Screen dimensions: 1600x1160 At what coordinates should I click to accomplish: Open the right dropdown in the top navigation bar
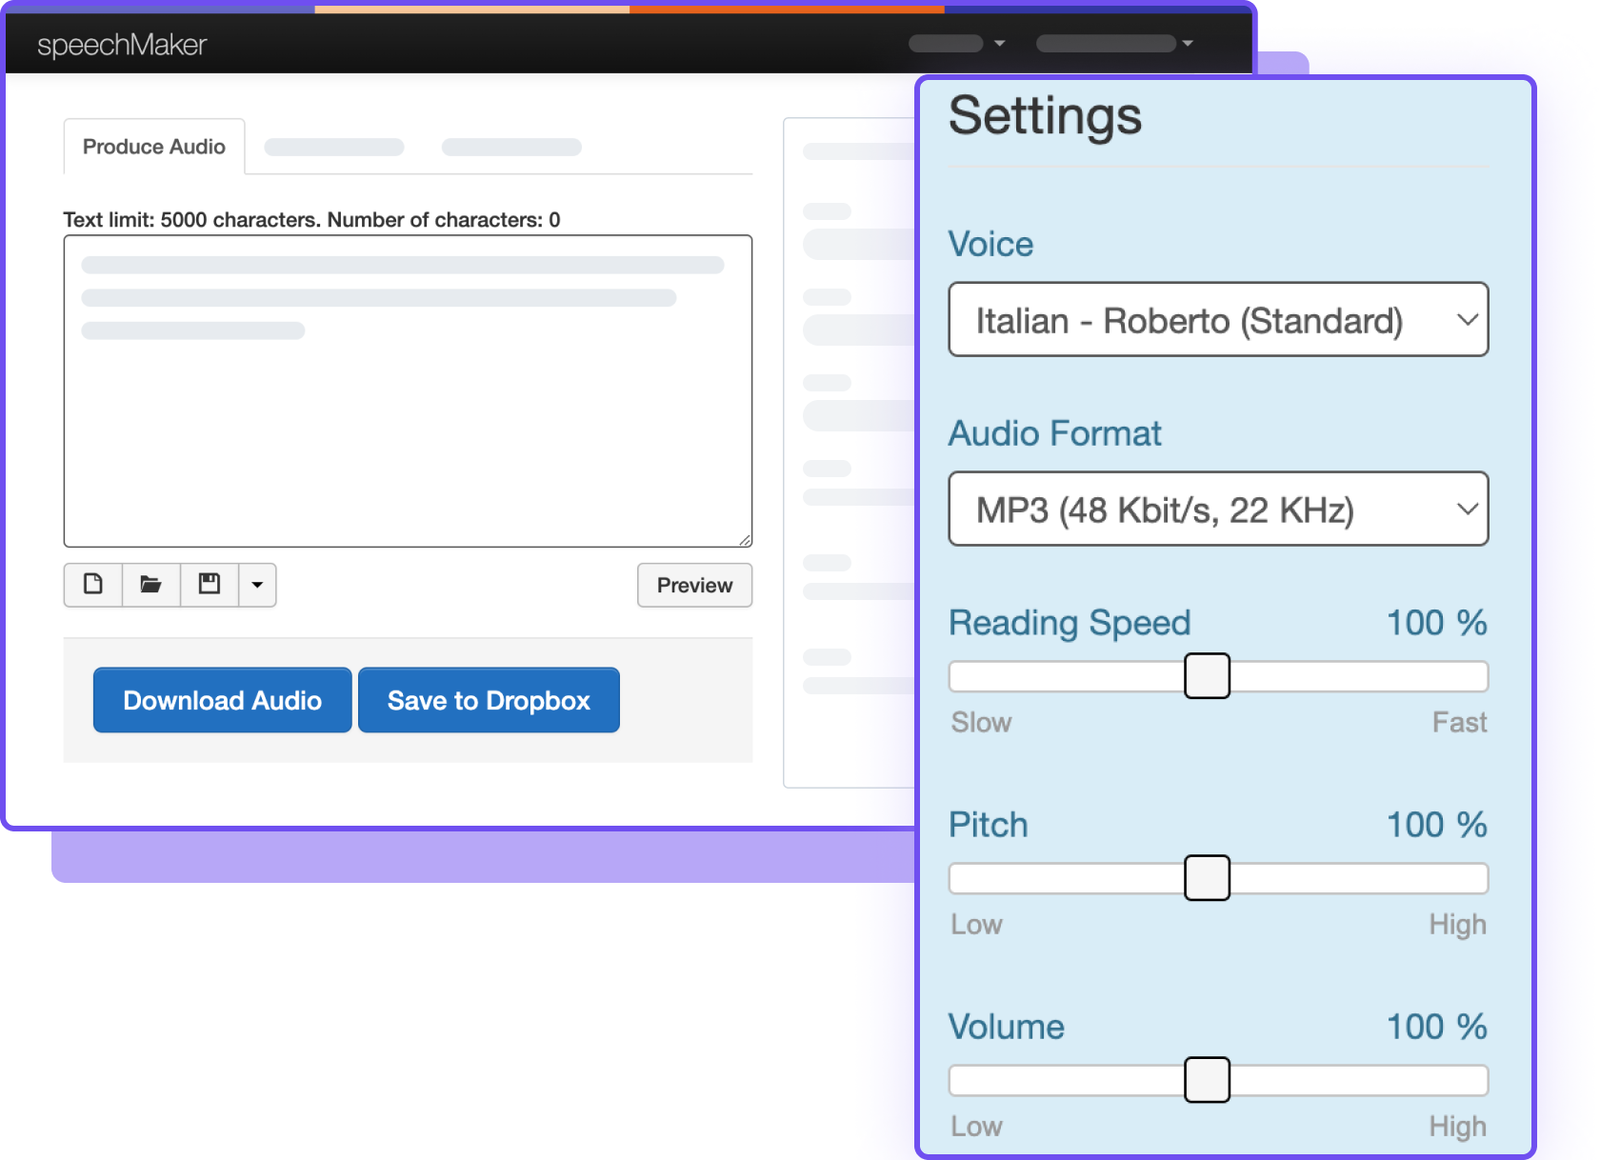point(1110,43)
